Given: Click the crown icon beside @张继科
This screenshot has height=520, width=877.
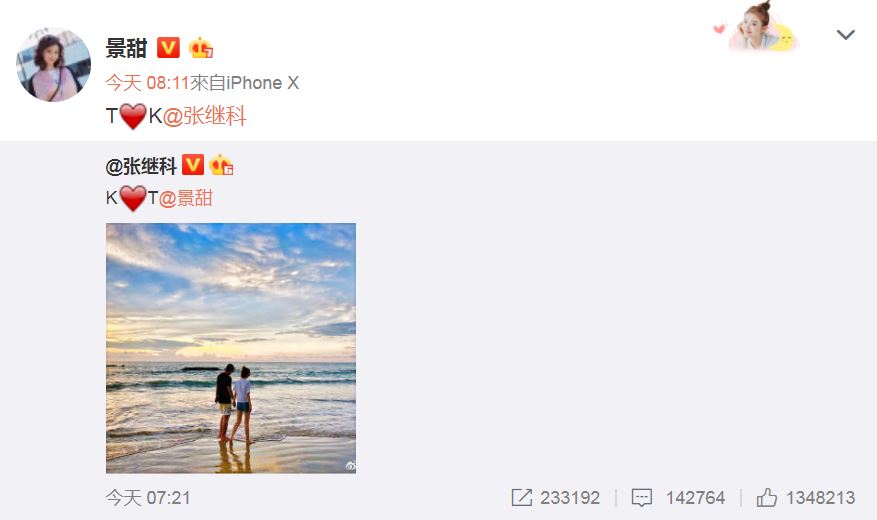Looking at the screenshot, I should (221, 165).
